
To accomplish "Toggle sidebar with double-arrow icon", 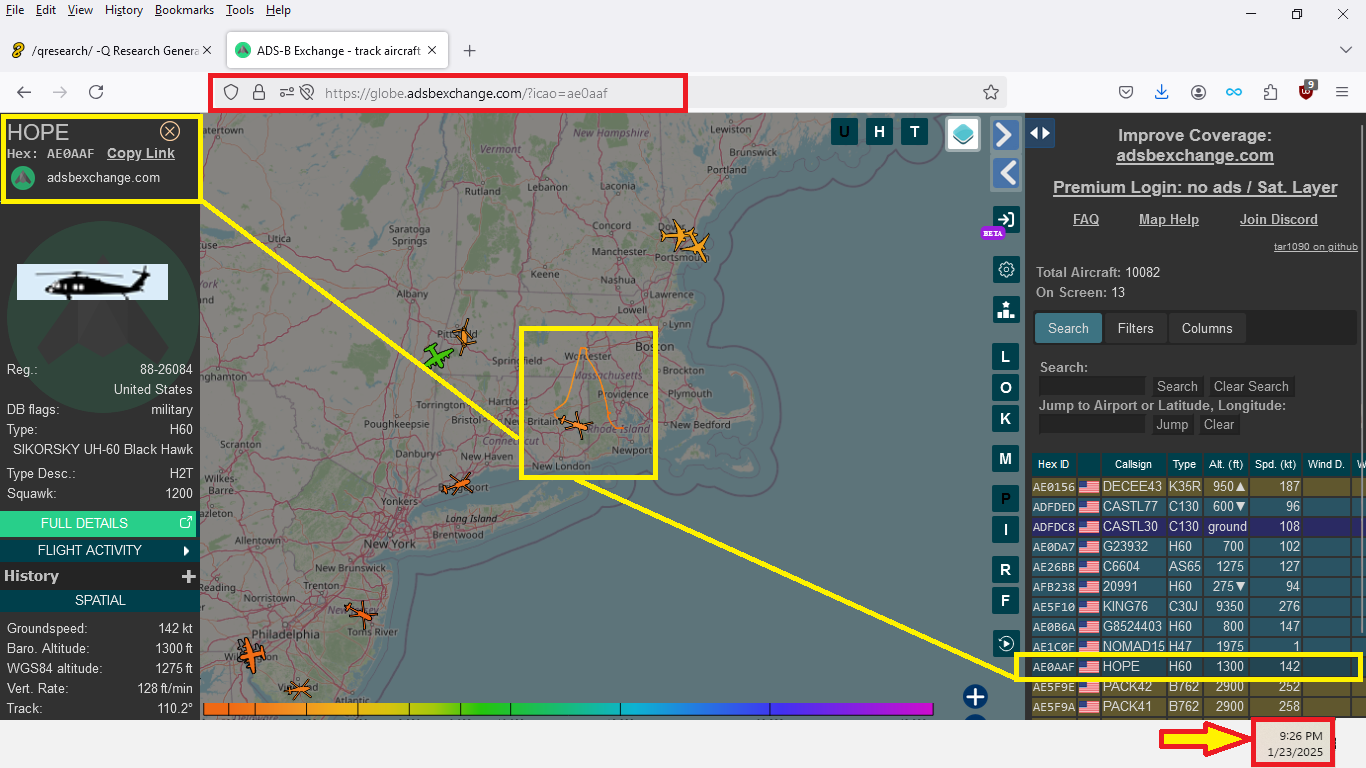I will pos(1040,132).
